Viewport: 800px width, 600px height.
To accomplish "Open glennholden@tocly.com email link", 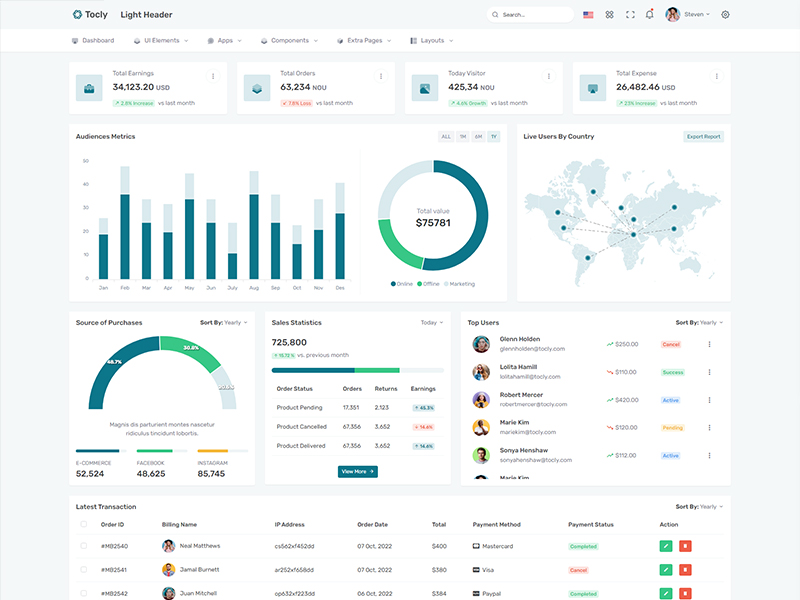I will click(532, 349).
